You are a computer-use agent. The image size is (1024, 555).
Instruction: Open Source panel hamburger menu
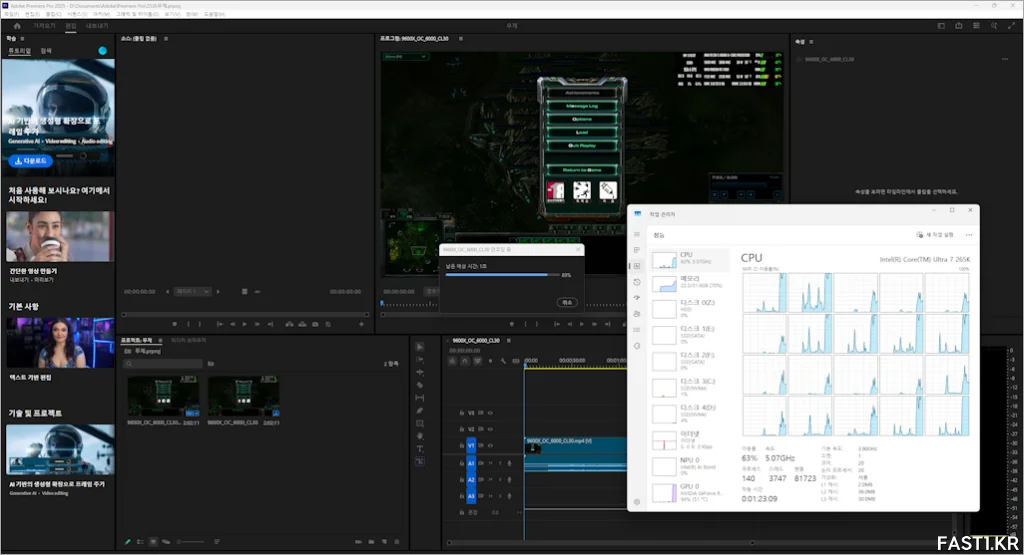pyautogui.click(x=166, y=39)
